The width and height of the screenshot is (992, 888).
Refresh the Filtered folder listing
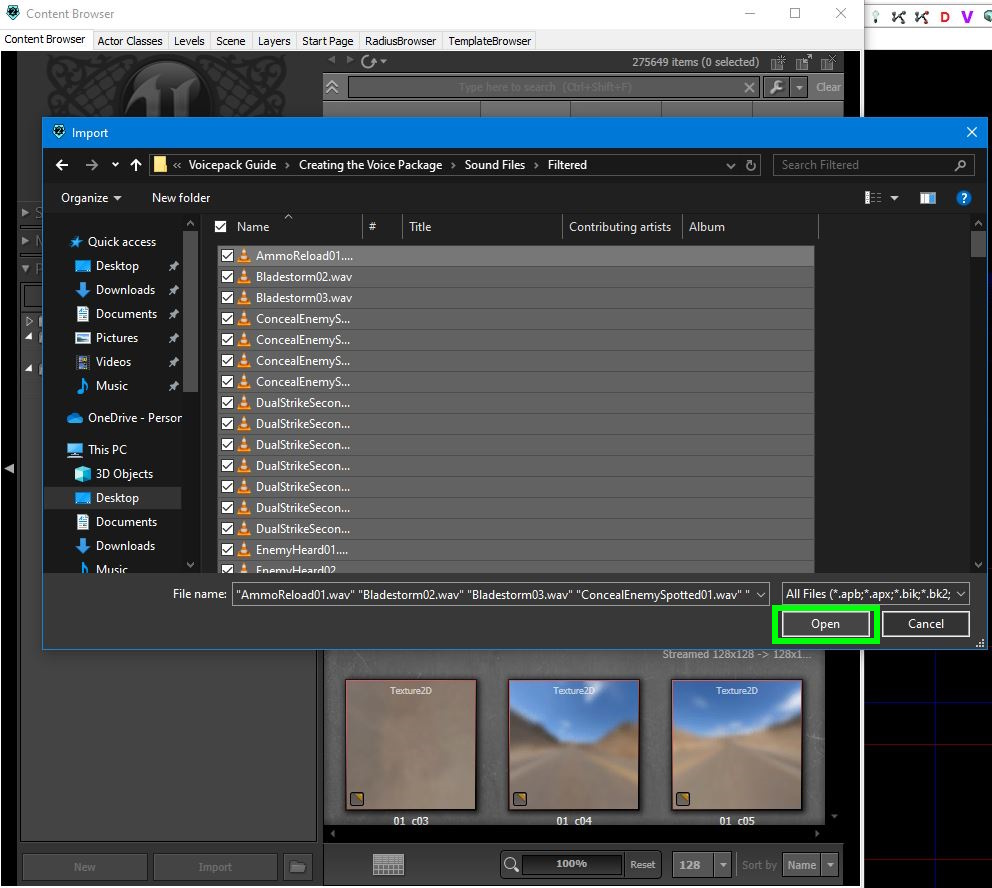(752, 165)
